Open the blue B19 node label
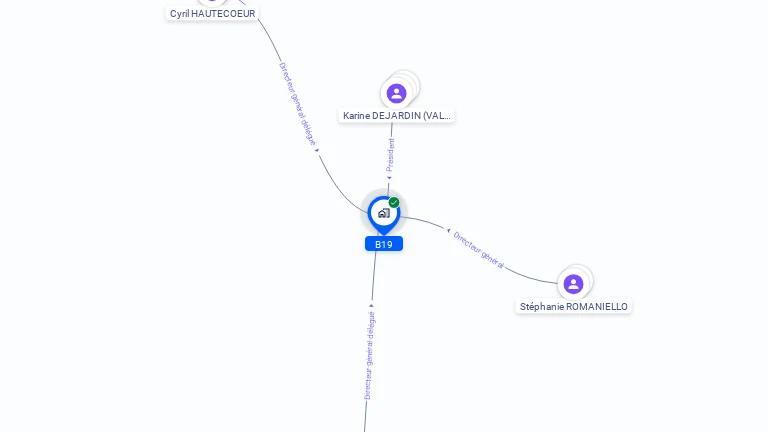This screenshot has height=432, width=768. [384, 244]
